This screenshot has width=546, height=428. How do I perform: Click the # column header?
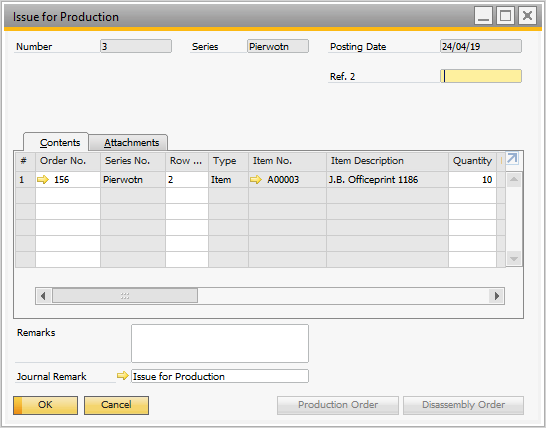[25, 161]
